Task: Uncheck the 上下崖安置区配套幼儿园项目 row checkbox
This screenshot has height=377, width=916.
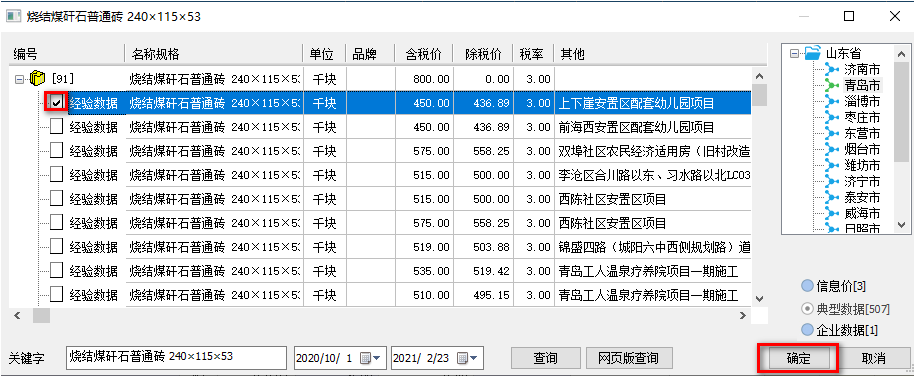Action: point(57,103)
